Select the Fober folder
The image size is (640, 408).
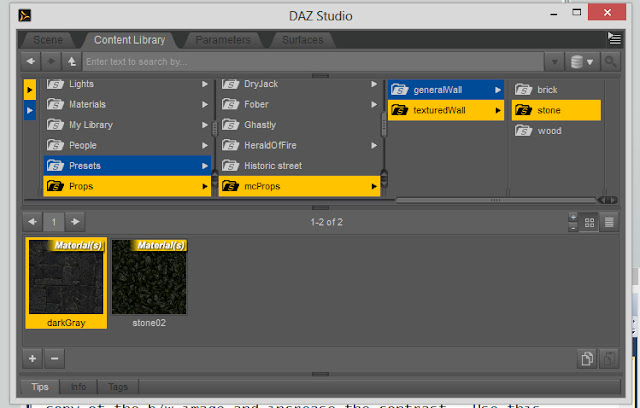[300, 104]
